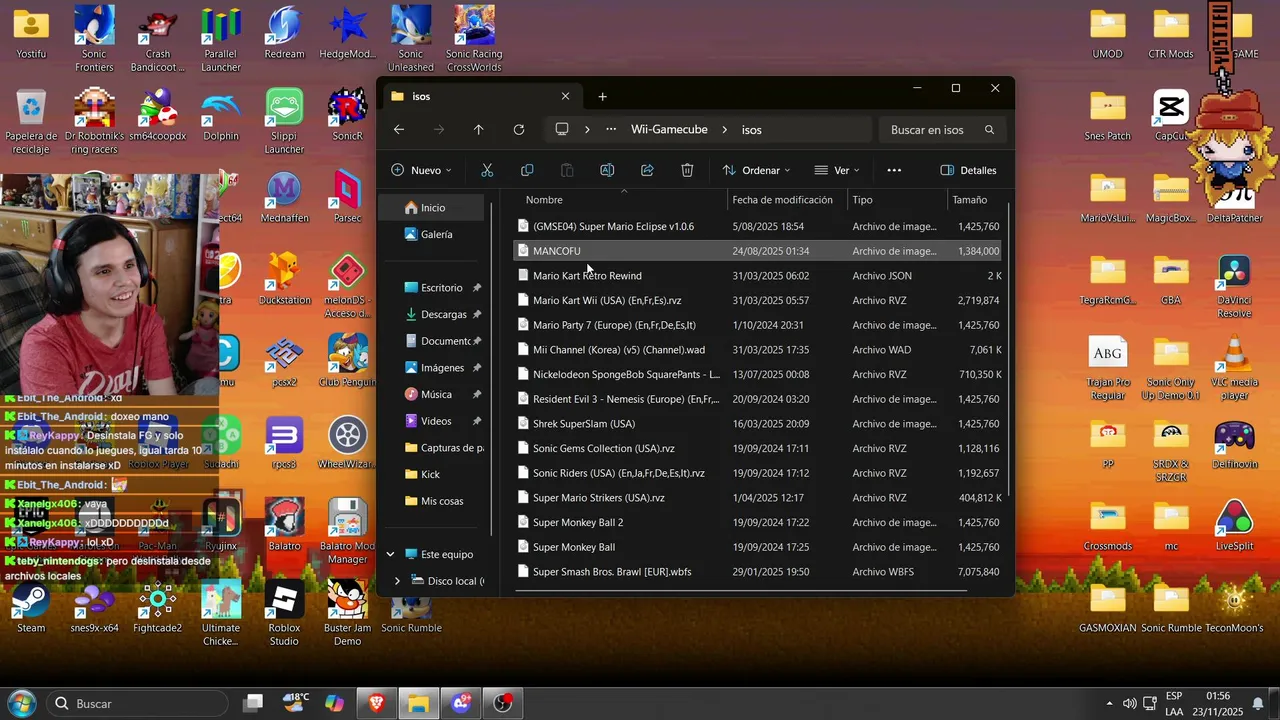Click the Windows Start button

[22, 704]
